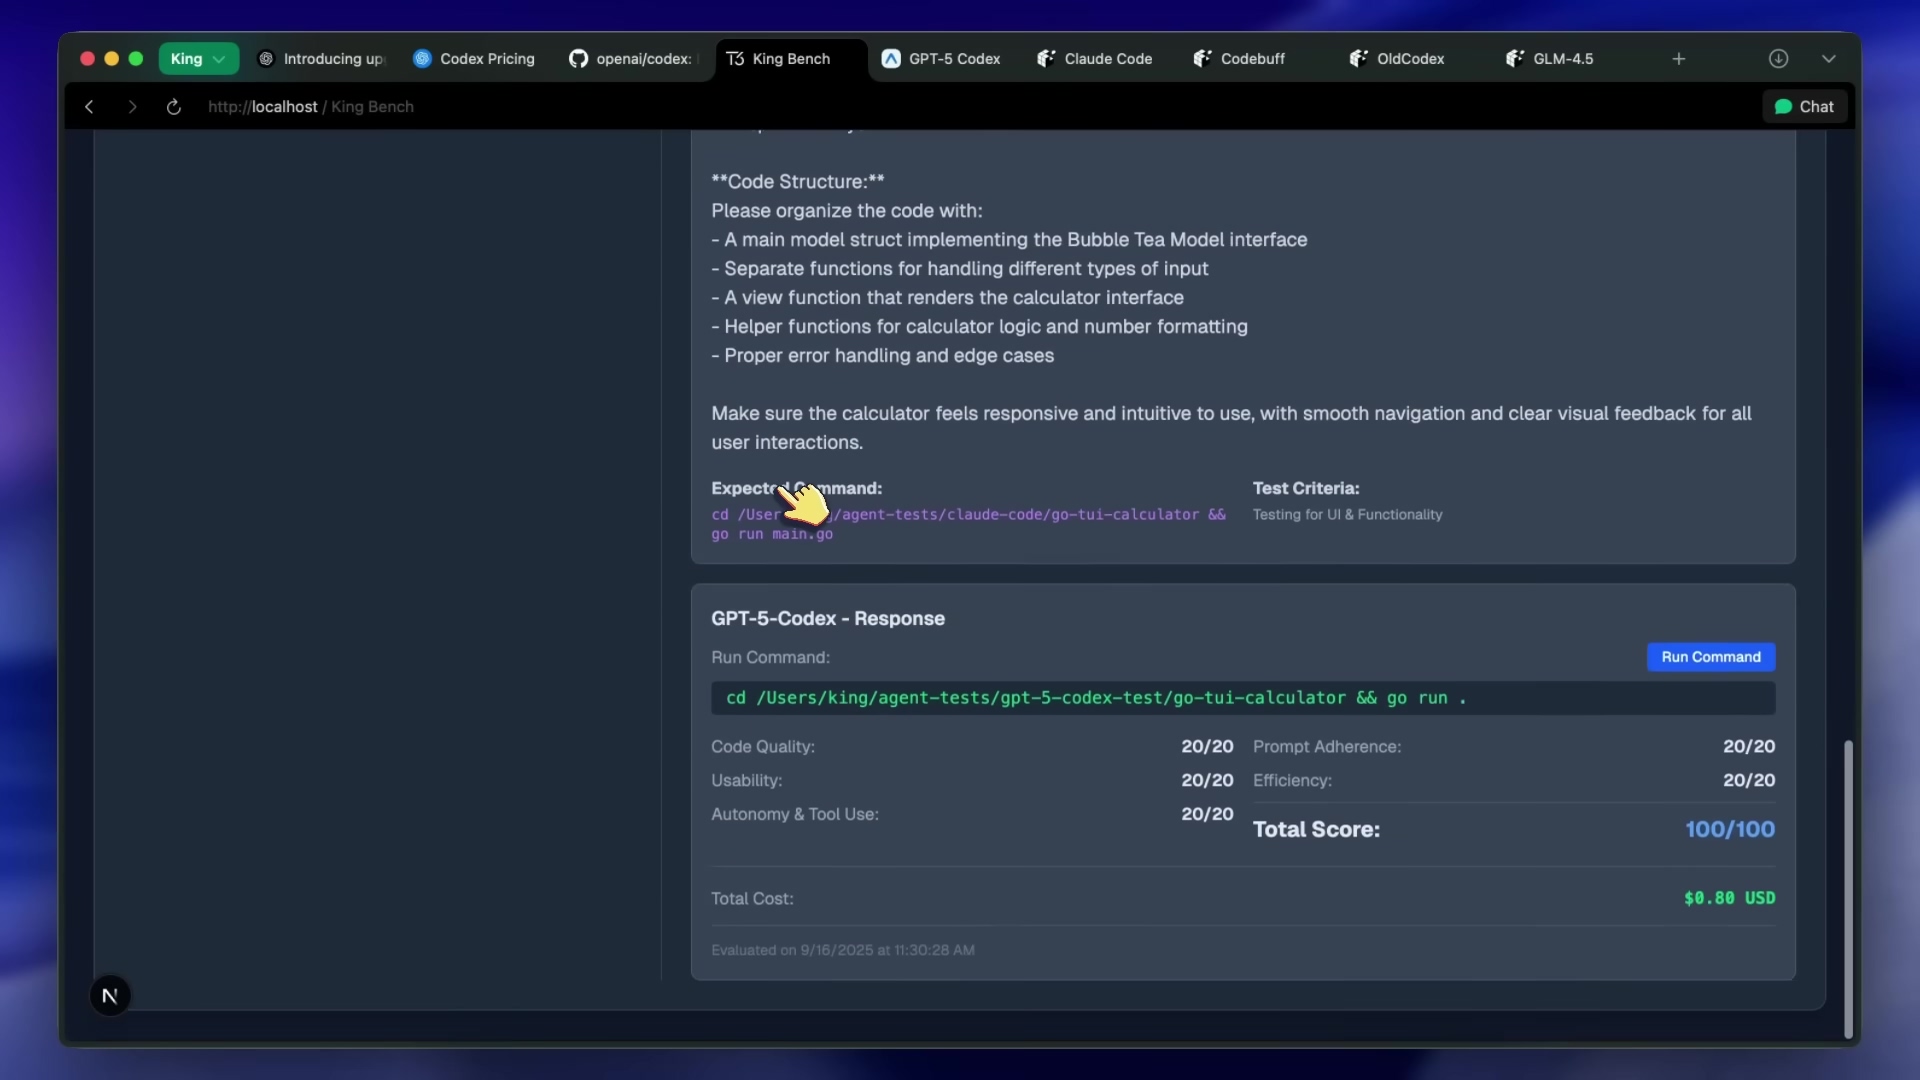Image resolution: width=1920 pixels, height=1080 pixels.
Task: Switch to the Introducing up tab
Action: (x=322, y=59)
